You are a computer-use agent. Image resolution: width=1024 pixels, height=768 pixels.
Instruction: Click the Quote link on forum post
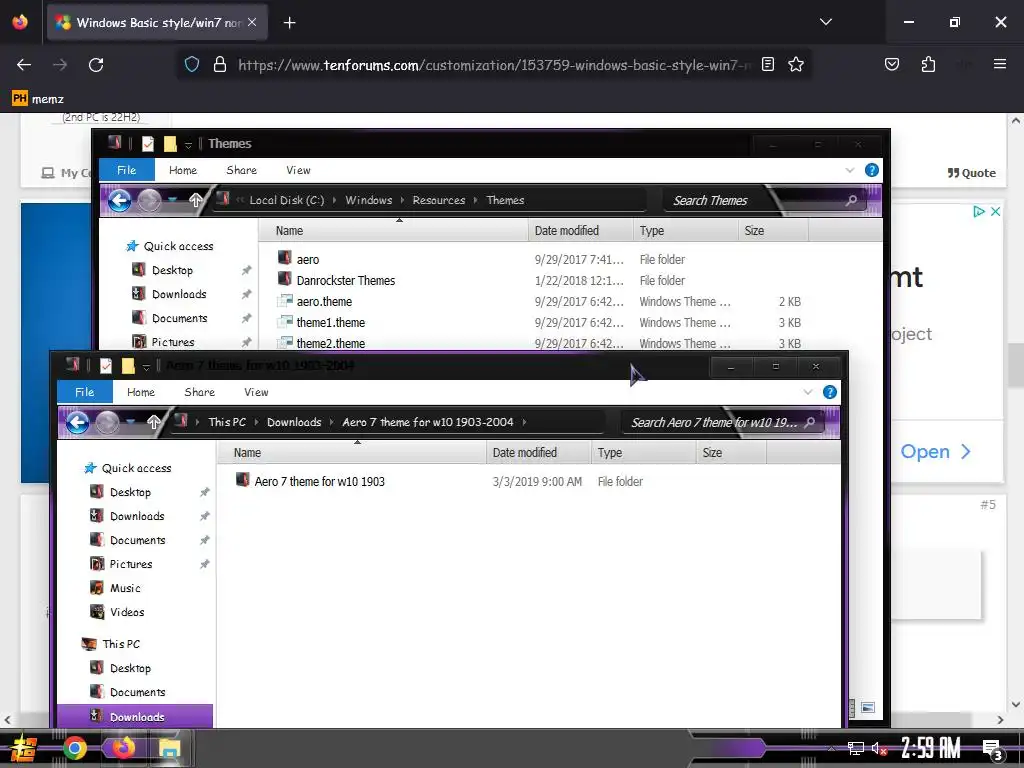[972, 173]
